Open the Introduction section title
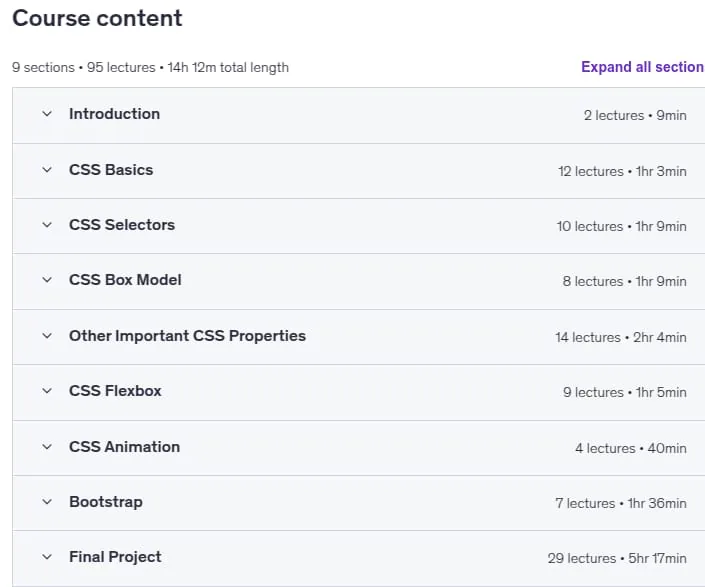Image resolution: width=705 pixels, height=587 pixels. coord(115,114)
